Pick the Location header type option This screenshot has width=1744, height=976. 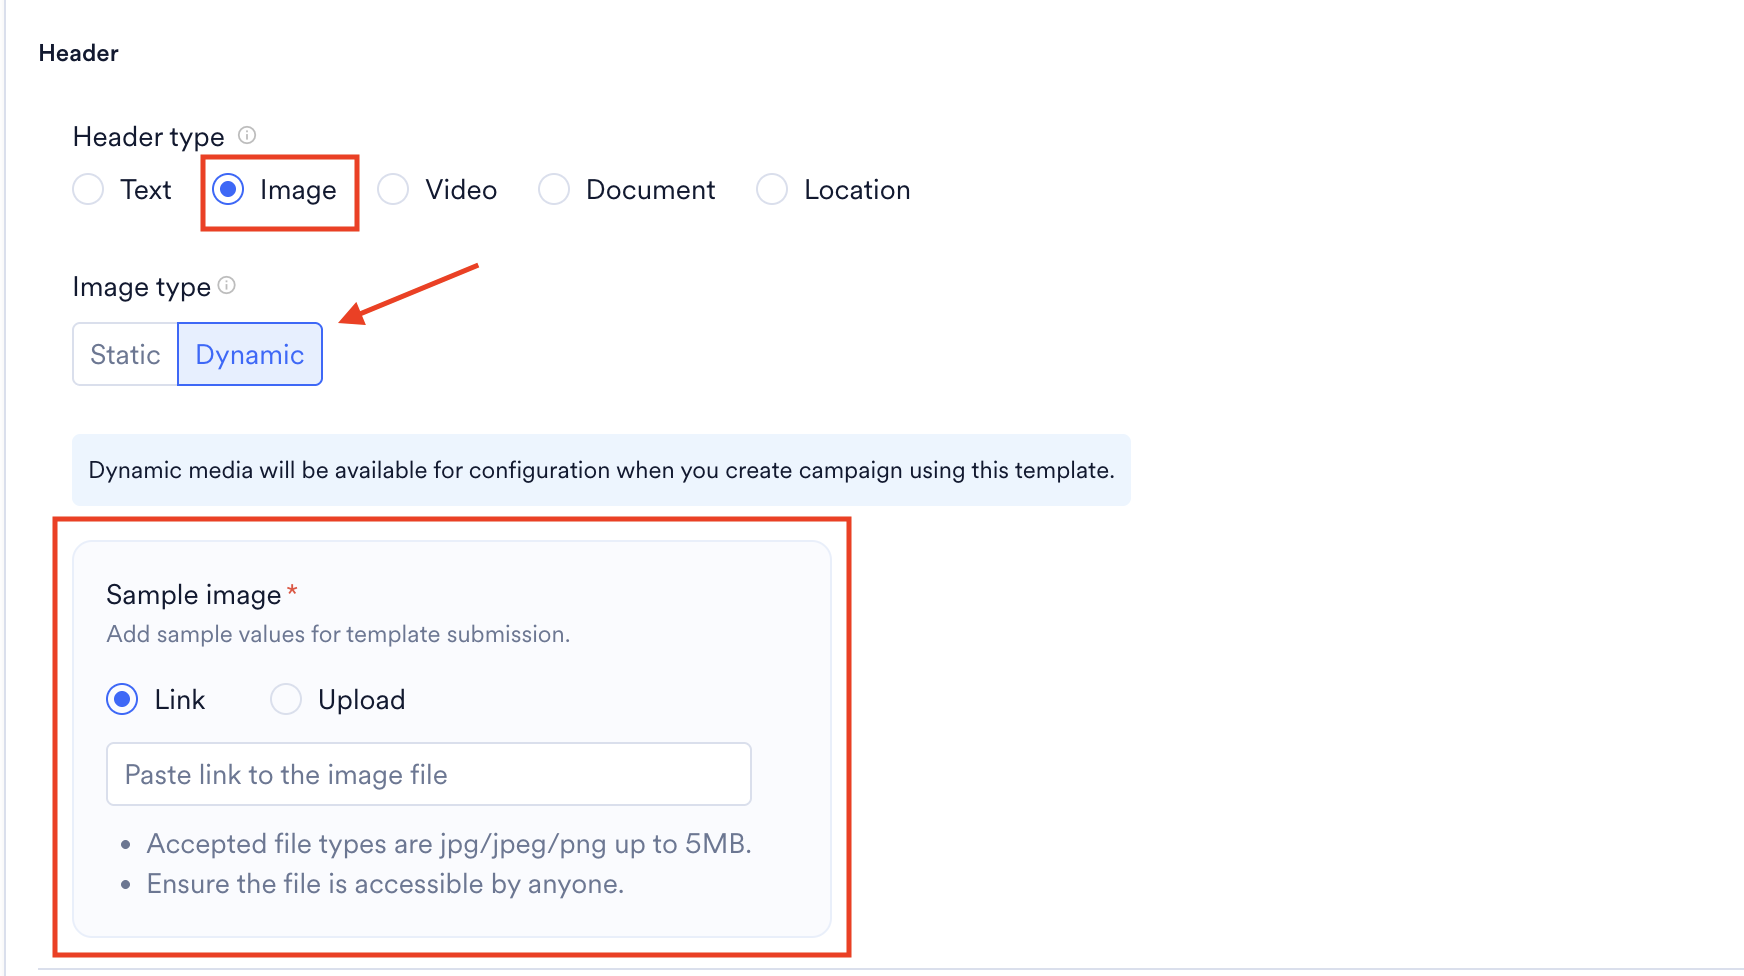pyautogui.click(x=772, y=189)
